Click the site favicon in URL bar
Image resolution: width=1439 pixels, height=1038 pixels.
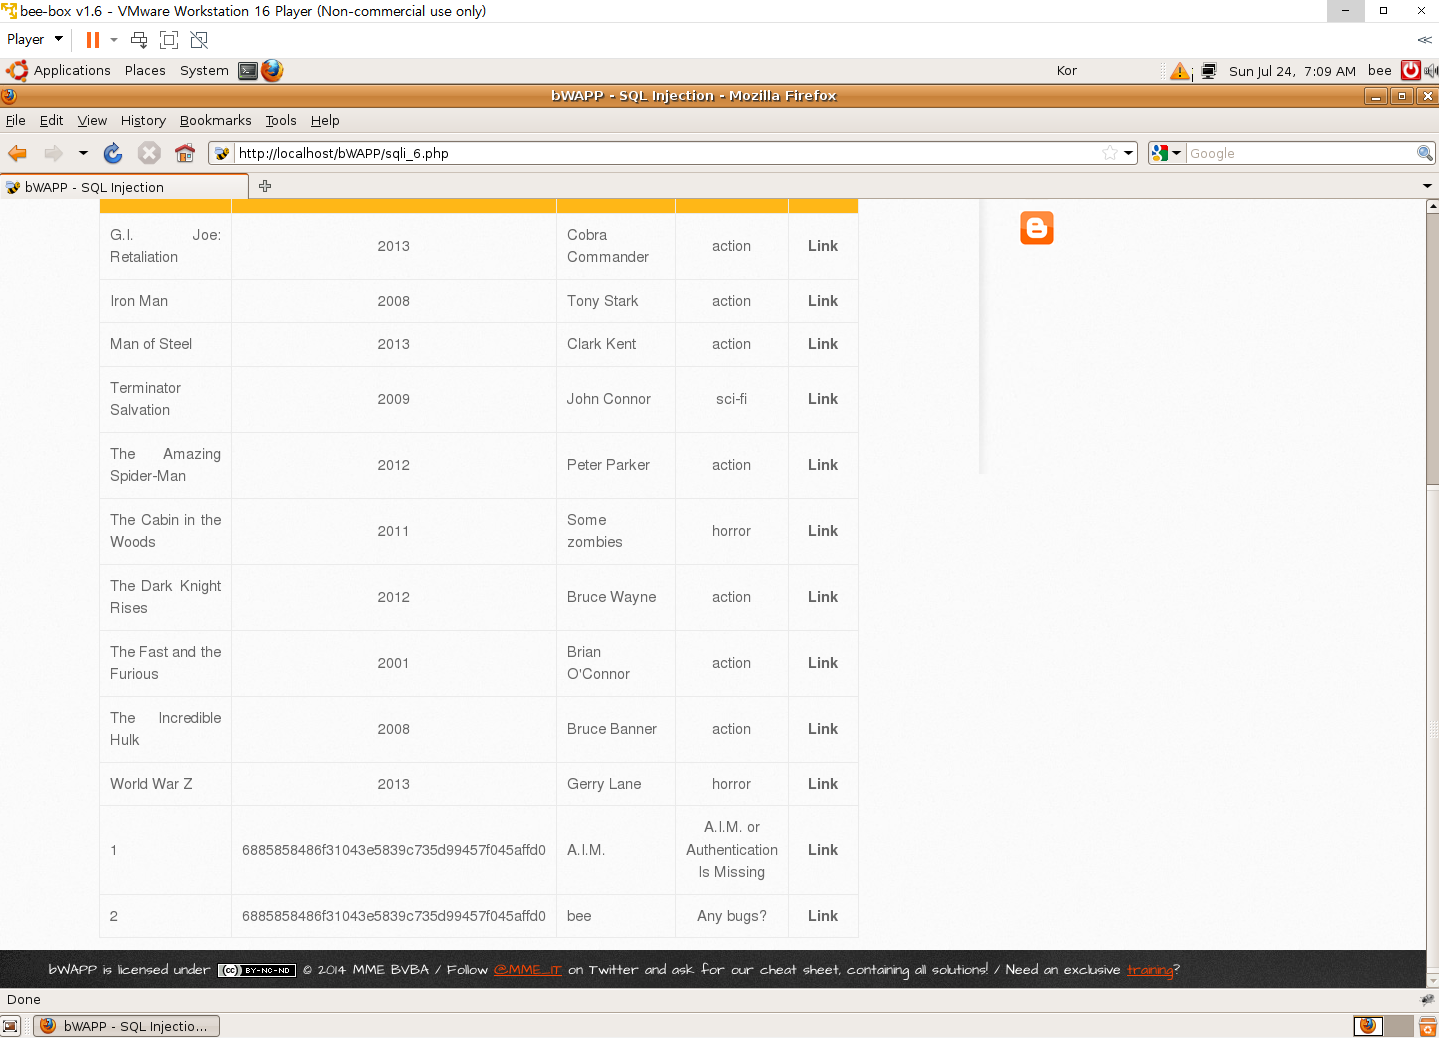[222, 153]
